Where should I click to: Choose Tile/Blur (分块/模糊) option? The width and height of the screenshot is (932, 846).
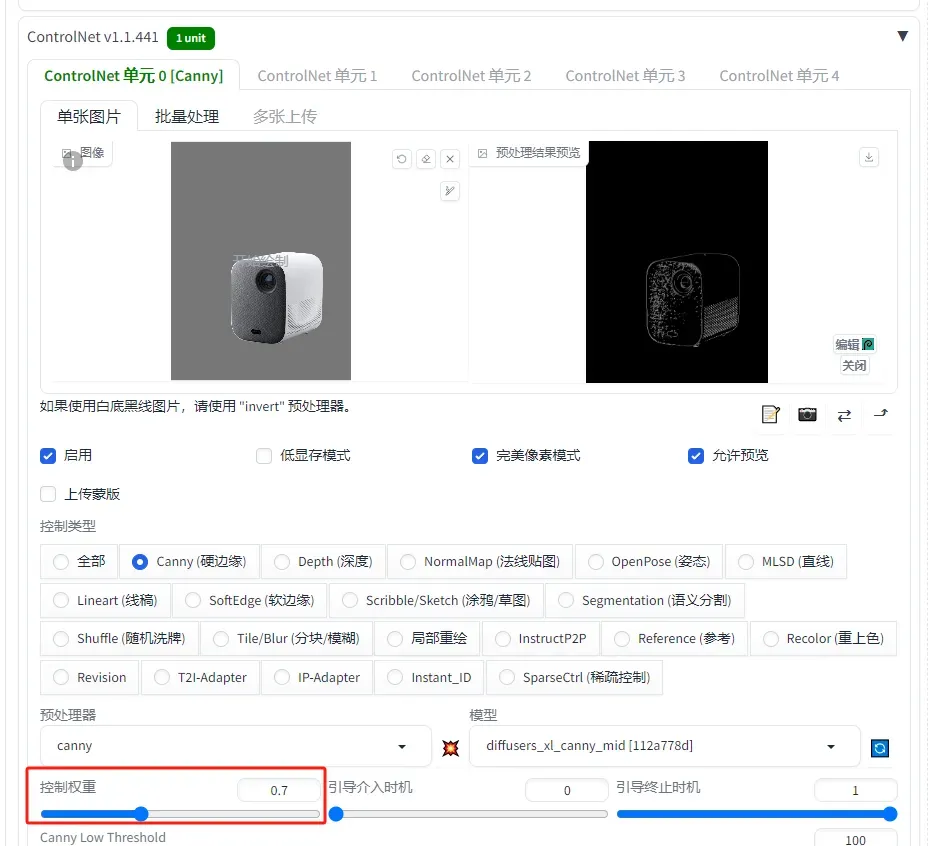coord(286,639)
